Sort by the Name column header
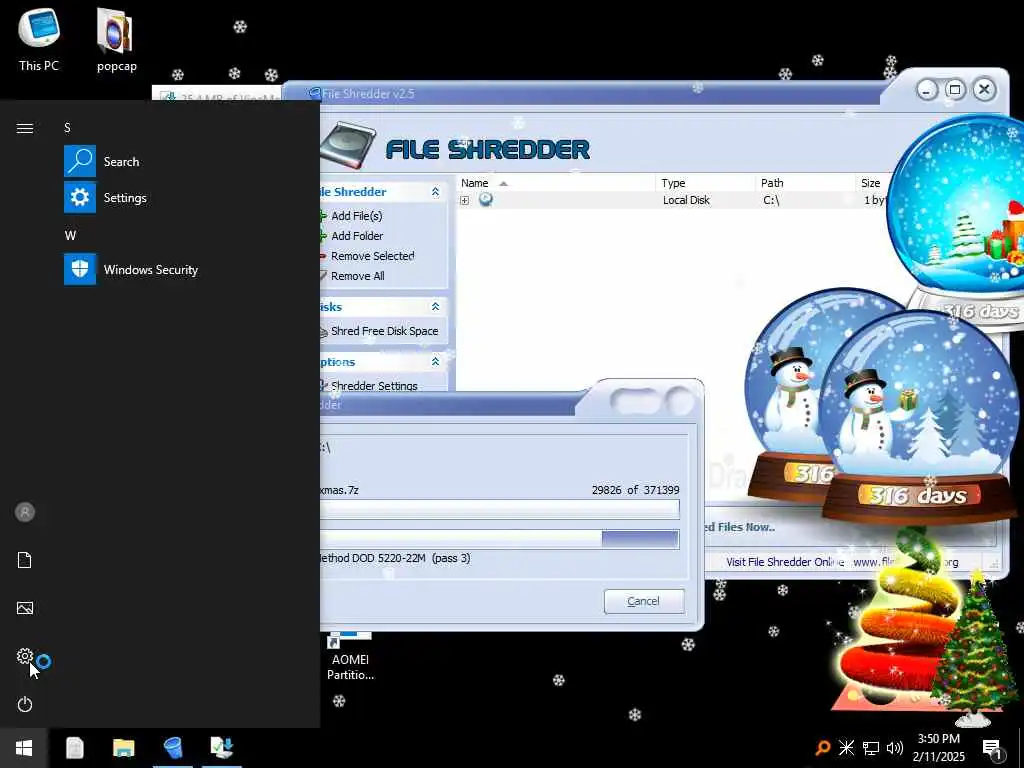Image resolution: width=1024 pixels, height=768 pixels. pyautogui.click(x=555, y=183)
